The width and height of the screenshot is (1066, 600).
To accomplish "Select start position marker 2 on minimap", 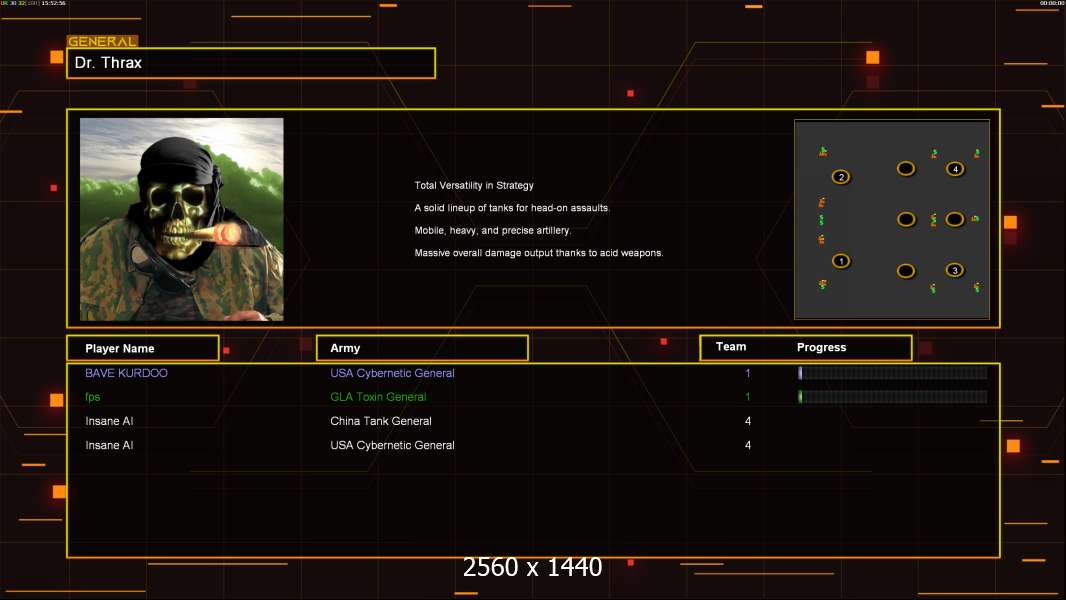I will [x=841, y=177].
